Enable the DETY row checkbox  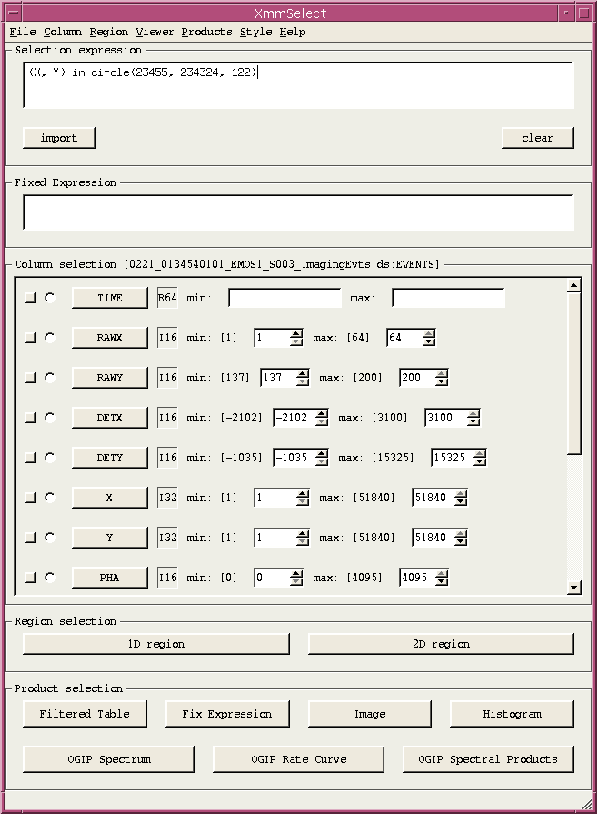[x=31, y=457]
